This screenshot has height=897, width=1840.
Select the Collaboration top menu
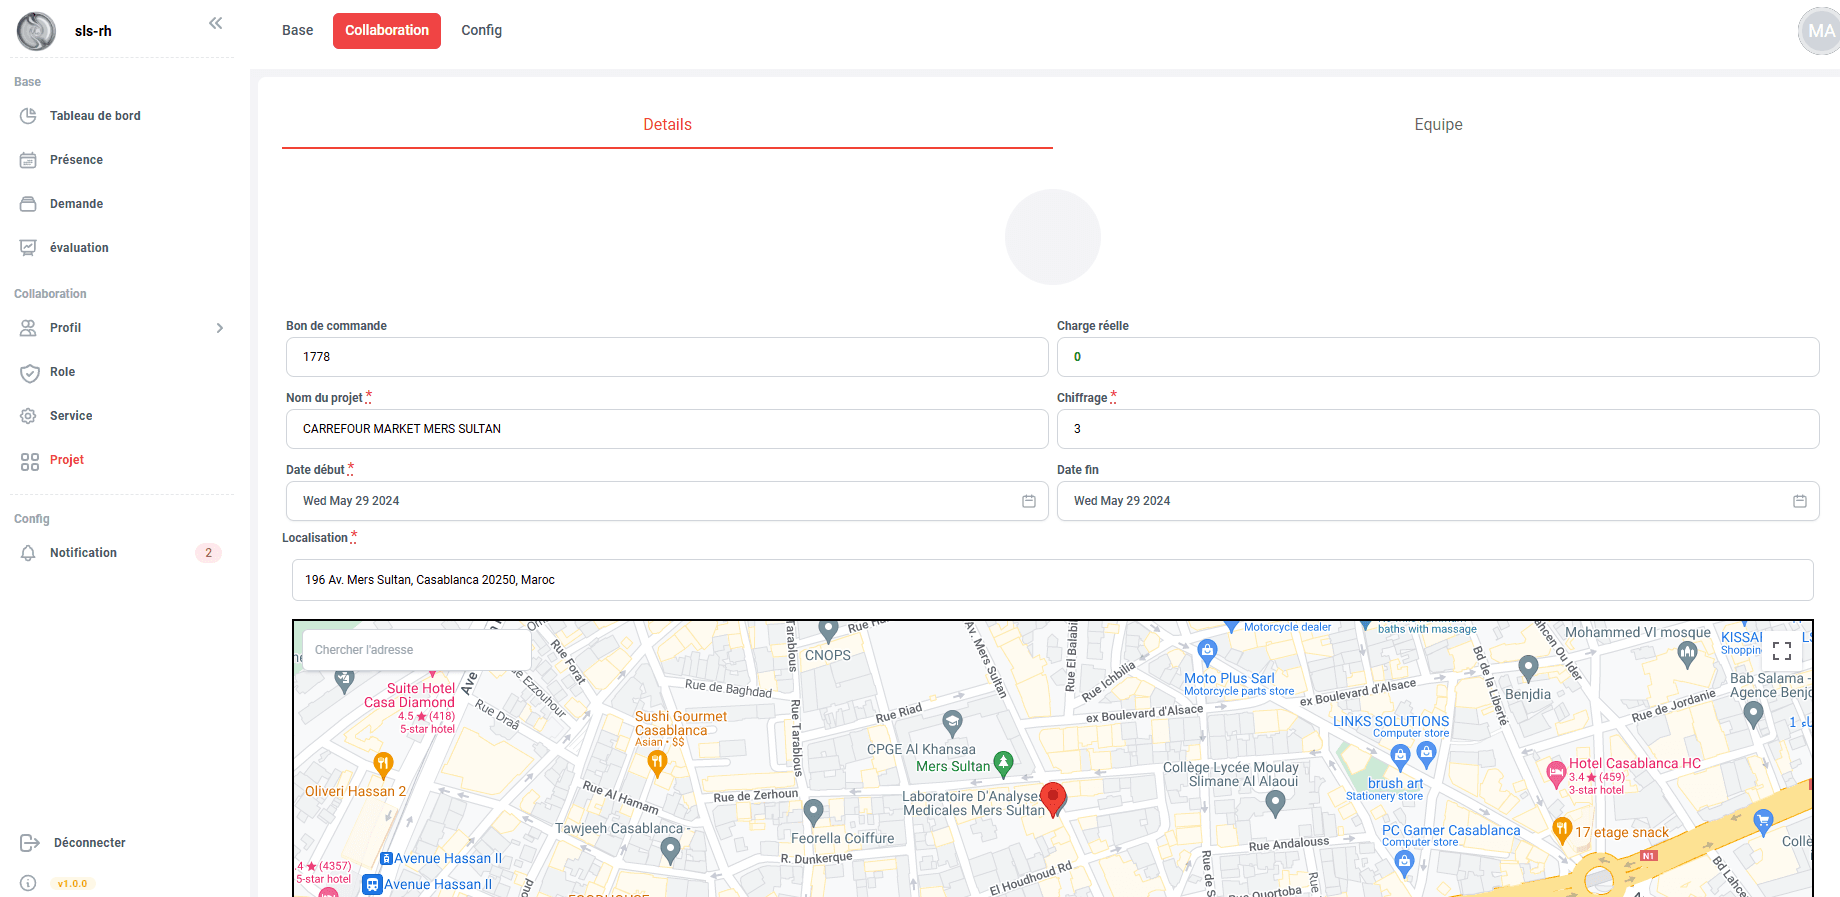(387, 30)
